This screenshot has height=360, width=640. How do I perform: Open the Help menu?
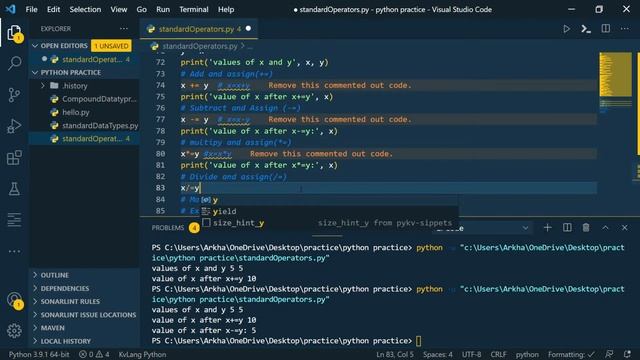pyautogui.click(x=226, y=9)
